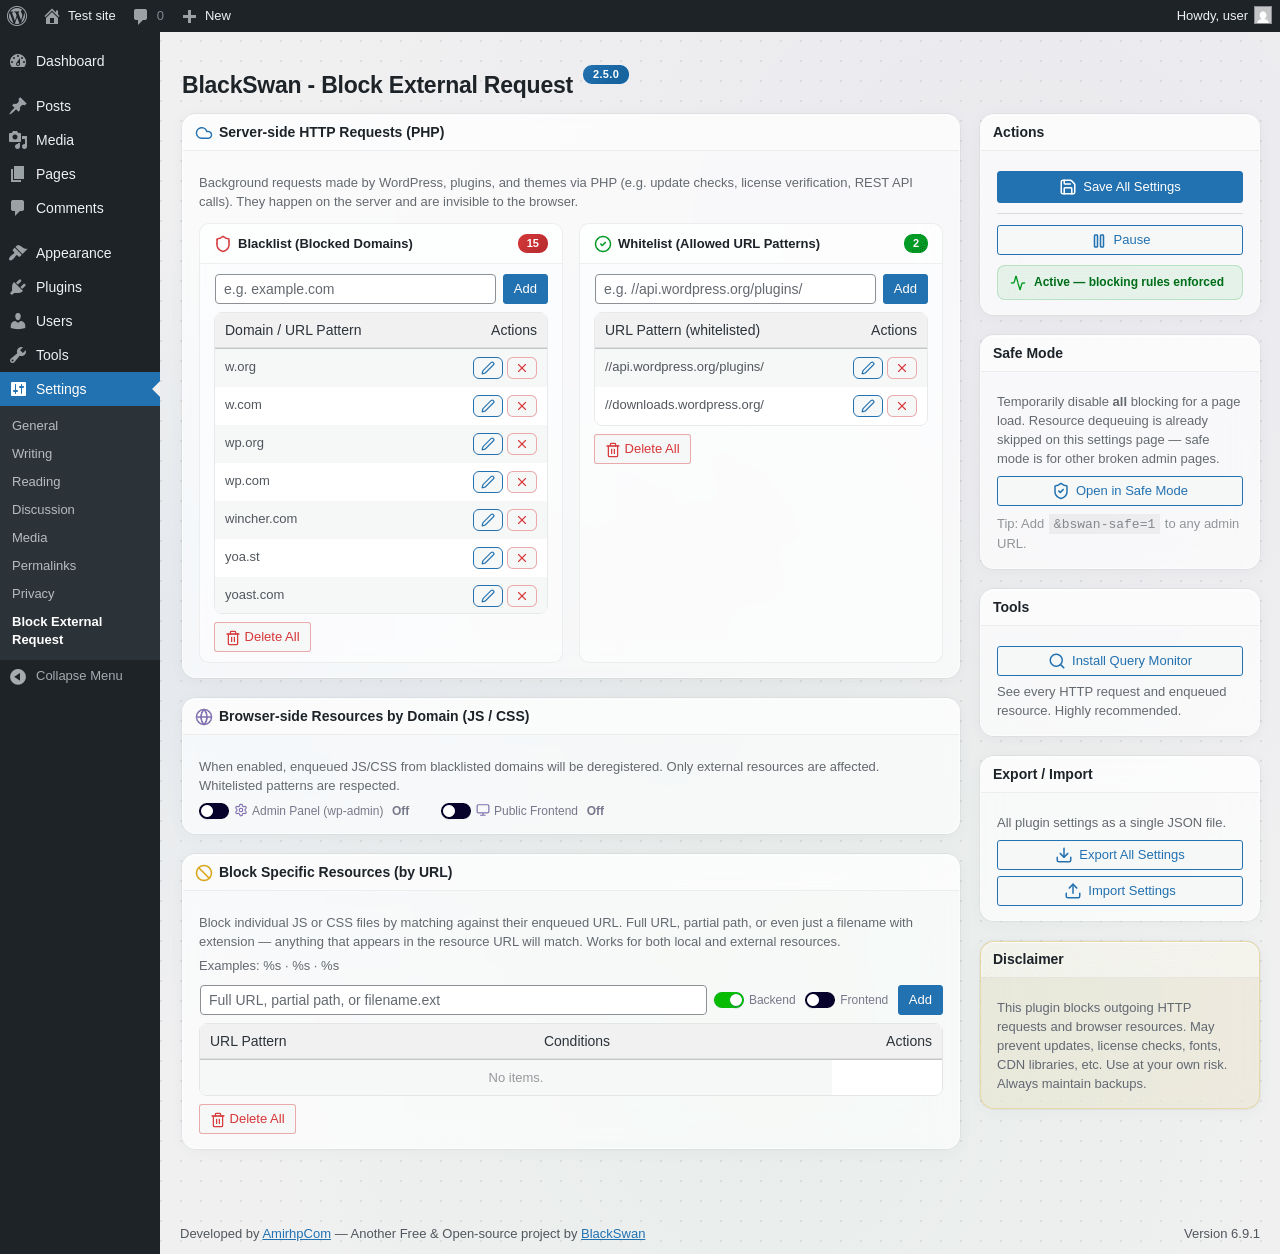Viewport: 1280px width, 1254px height.
Task: Click New in the admin bar
Action: pos(207,16)
